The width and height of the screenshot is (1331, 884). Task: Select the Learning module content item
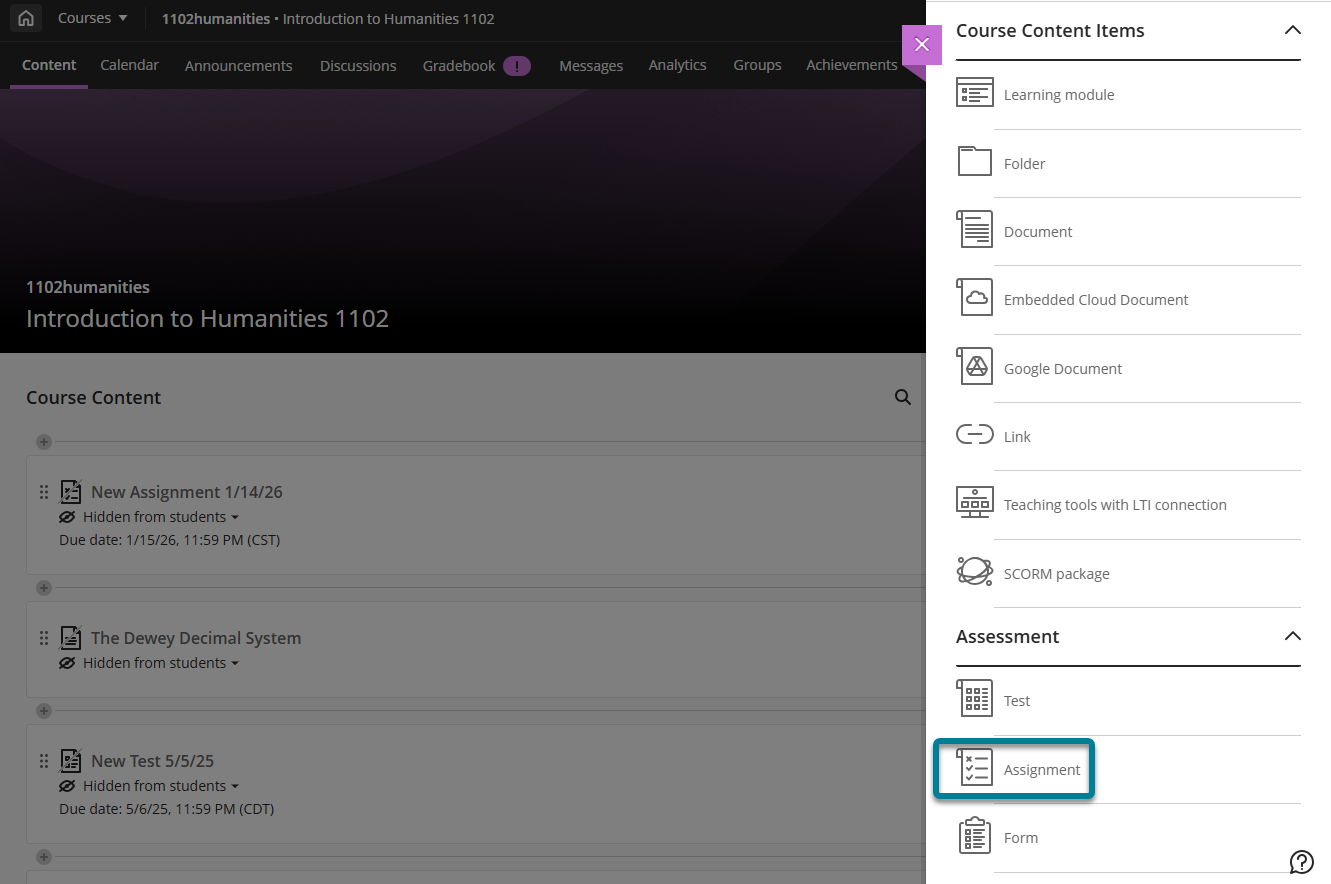1059,94
